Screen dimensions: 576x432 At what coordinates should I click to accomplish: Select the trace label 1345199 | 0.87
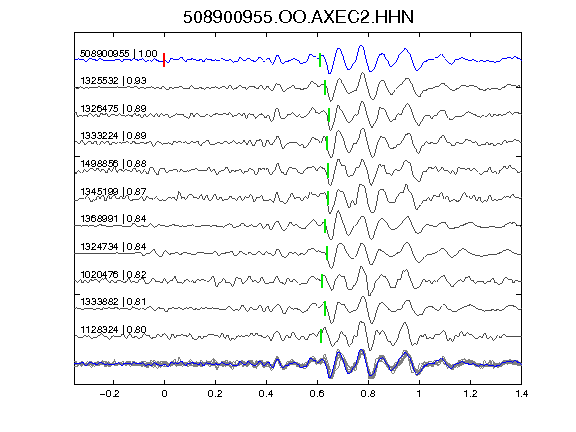114,191
